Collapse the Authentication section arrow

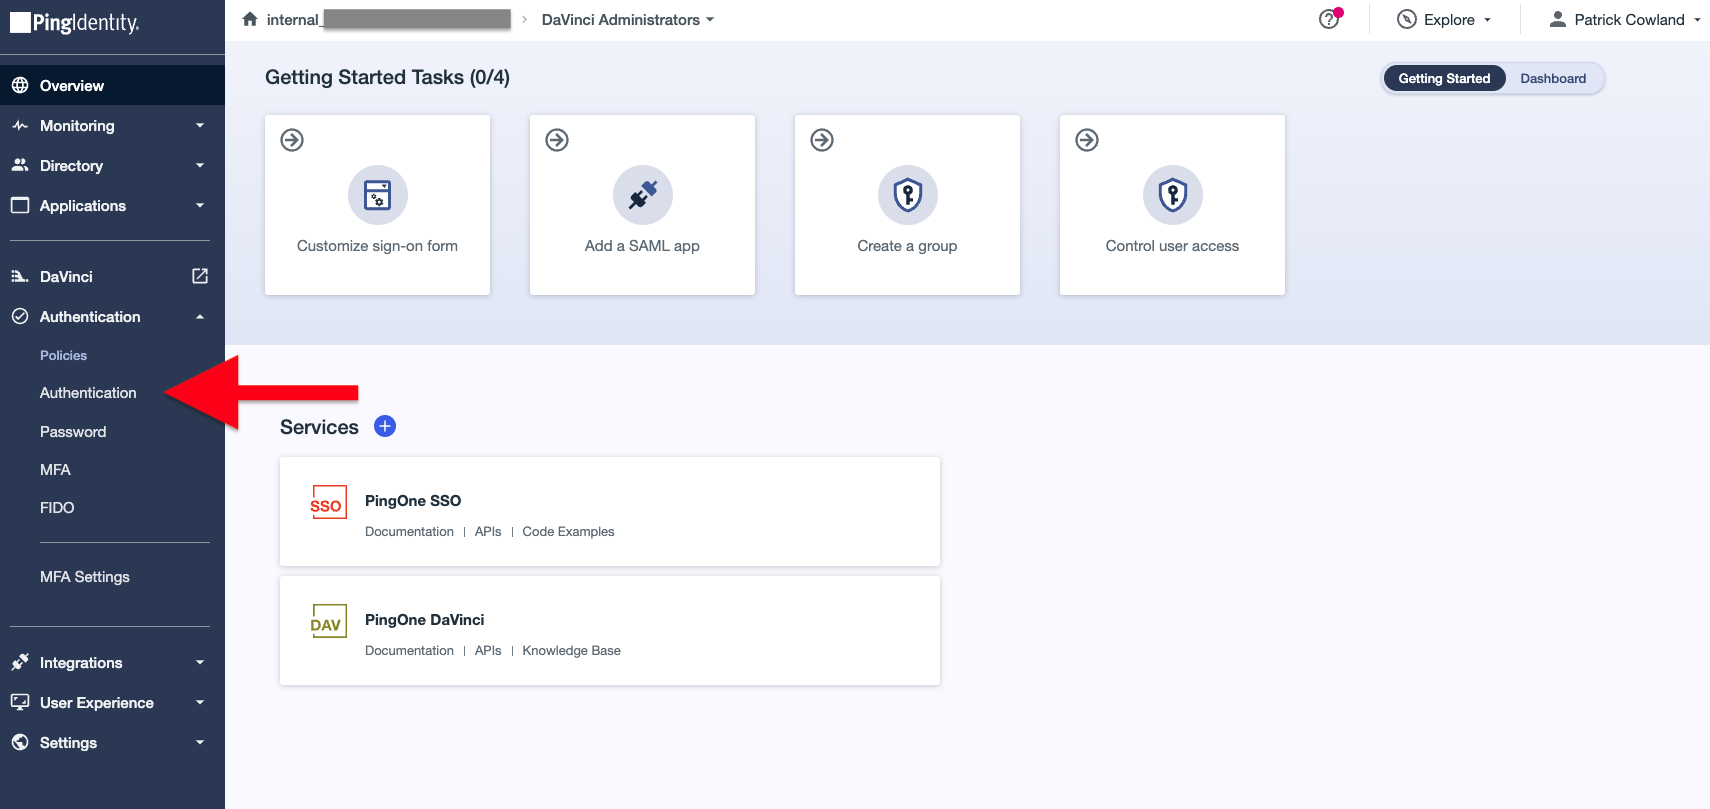(x=200, y=316)
